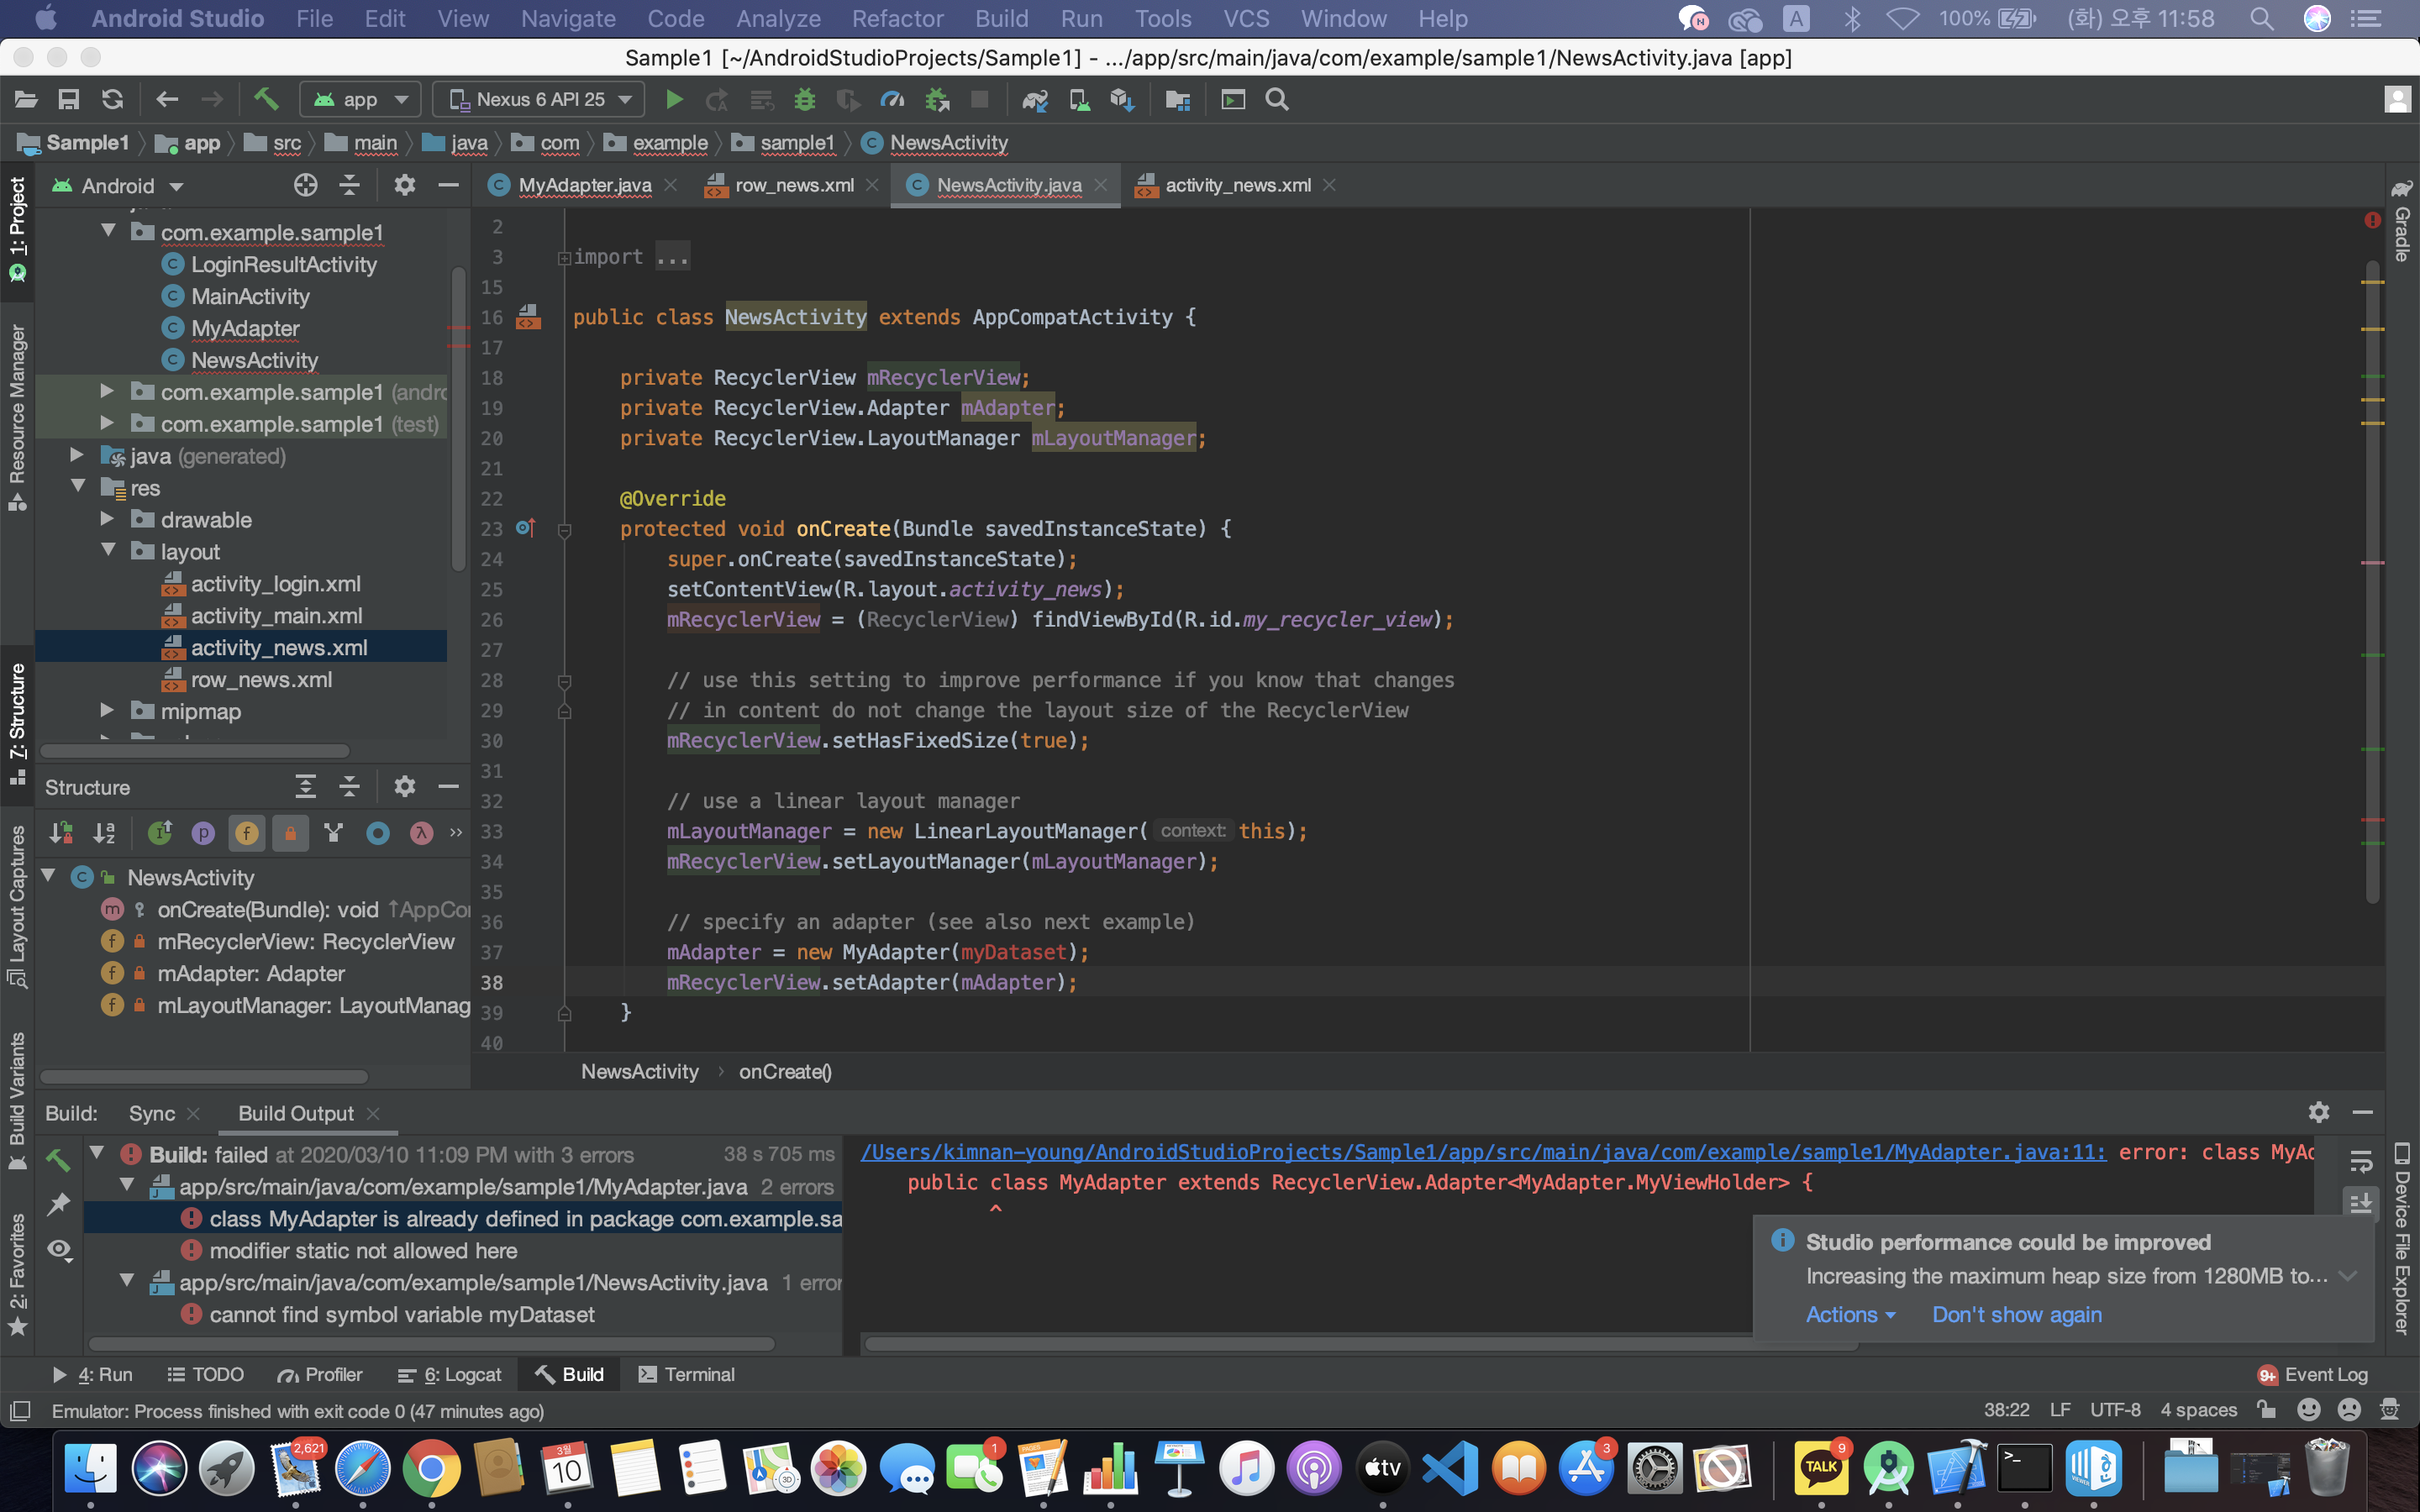Select cannot find symbol myDataset error
The image size is (2420, 1512).
(x=401, y=1314)
